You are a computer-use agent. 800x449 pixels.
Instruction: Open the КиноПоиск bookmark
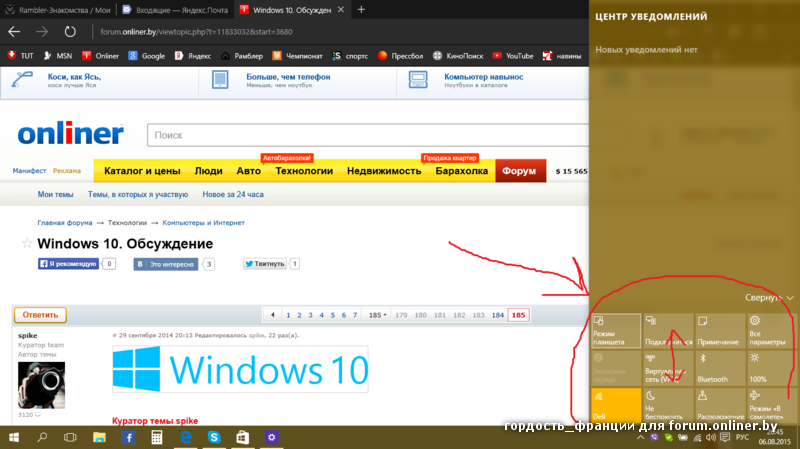pyautogui.click(x=458, y=56)
